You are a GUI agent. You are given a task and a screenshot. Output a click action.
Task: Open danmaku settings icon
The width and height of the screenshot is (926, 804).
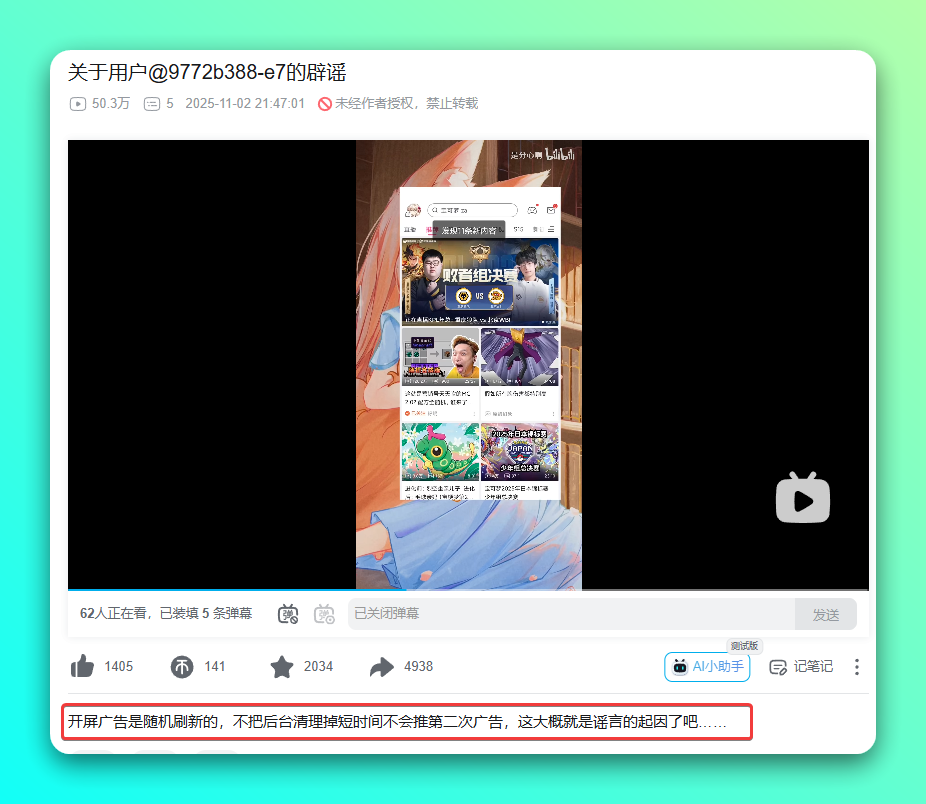click(x=324, y=614)
